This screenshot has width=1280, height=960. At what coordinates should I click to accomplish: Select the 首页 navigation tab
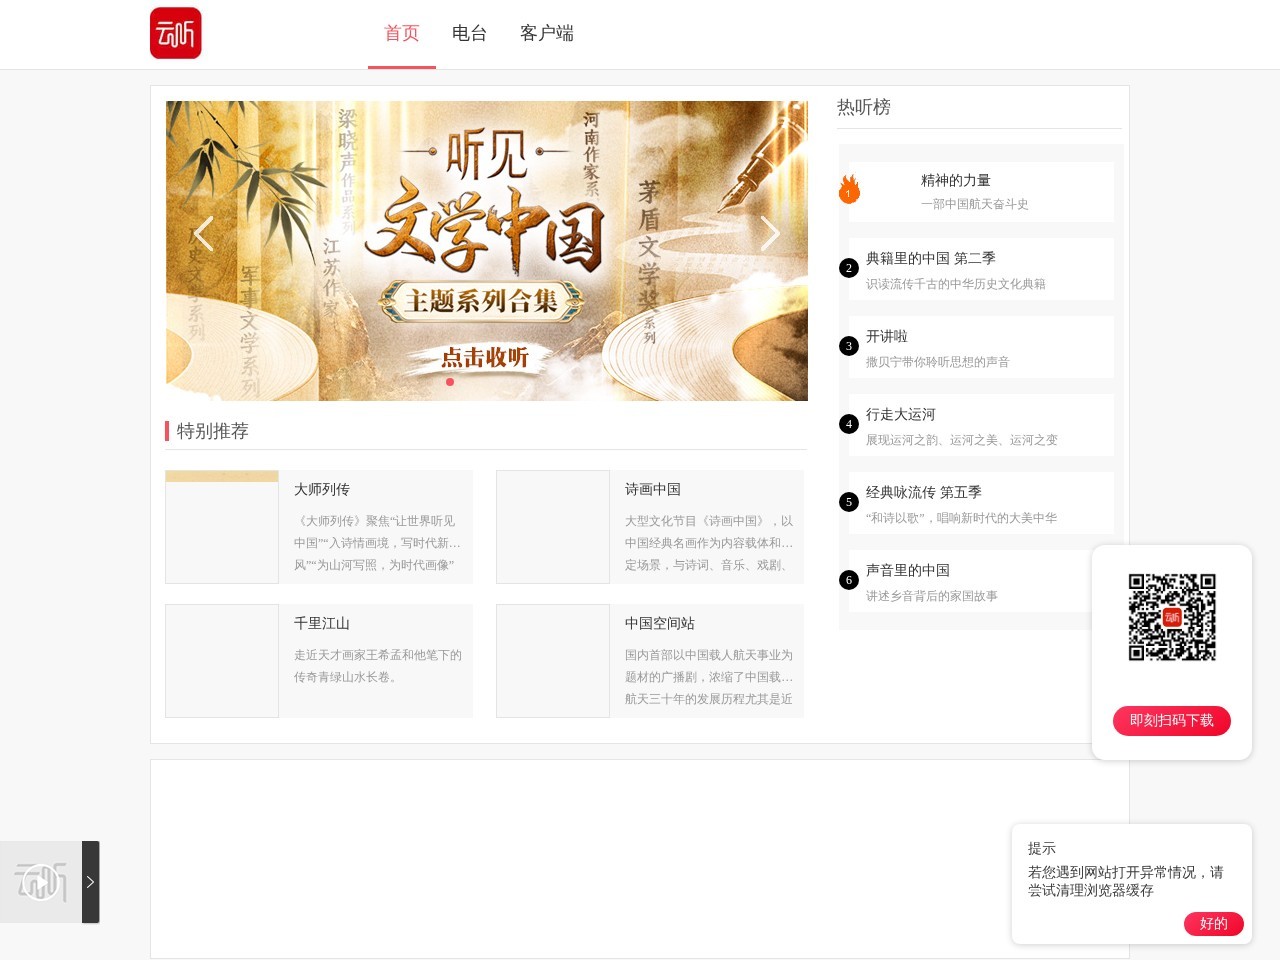tap(402, 33)
